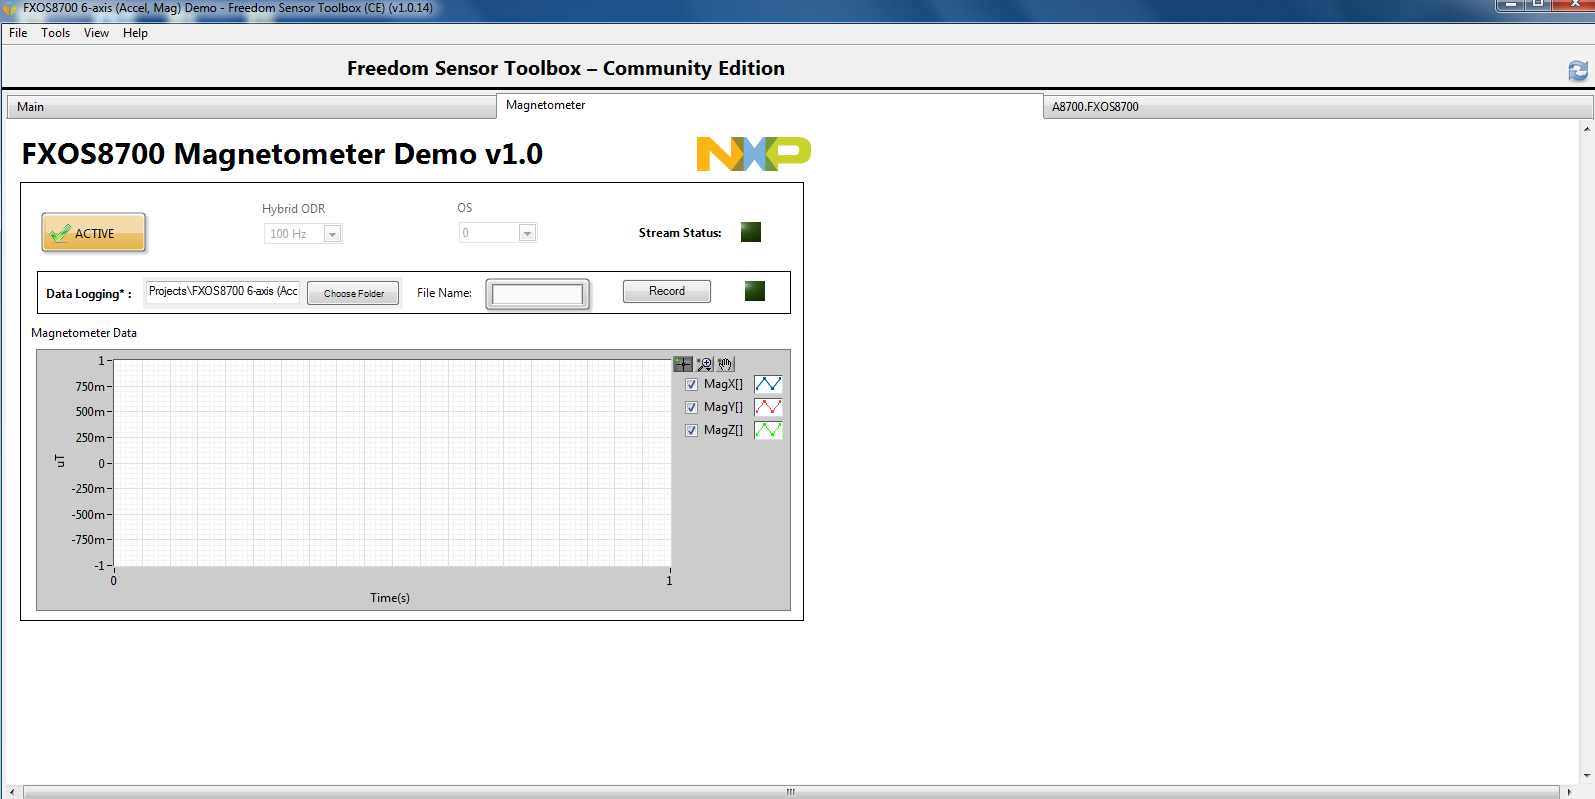Click the 'Stream Status:' label
Screen dimensions: 1595x799
tap(680, 233)
